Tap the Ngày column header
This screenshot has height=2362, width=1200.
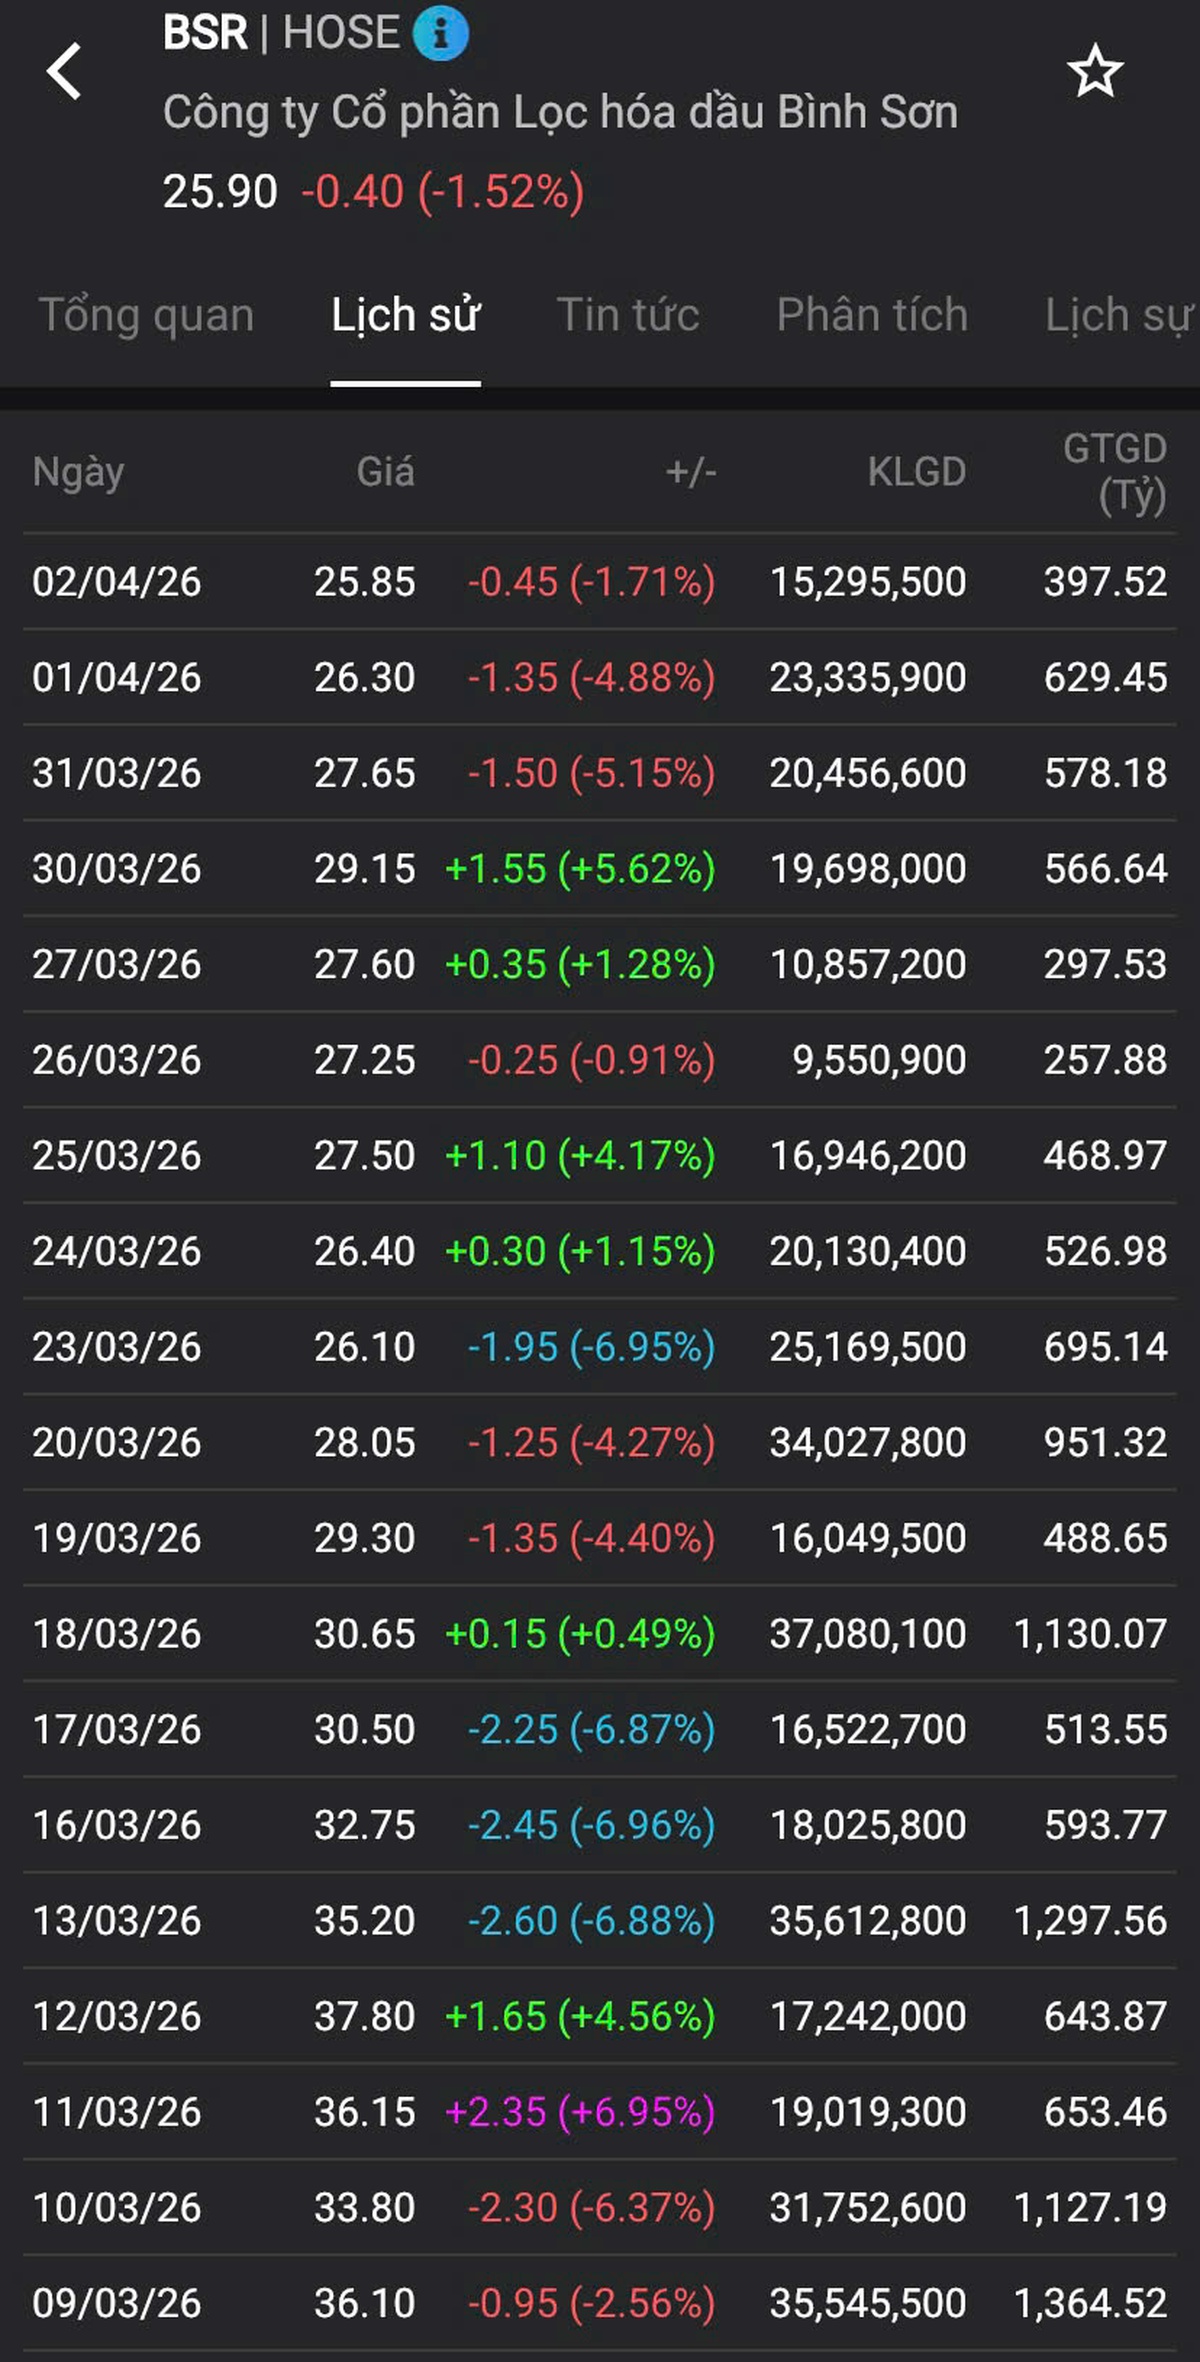(x=78, y=472)
